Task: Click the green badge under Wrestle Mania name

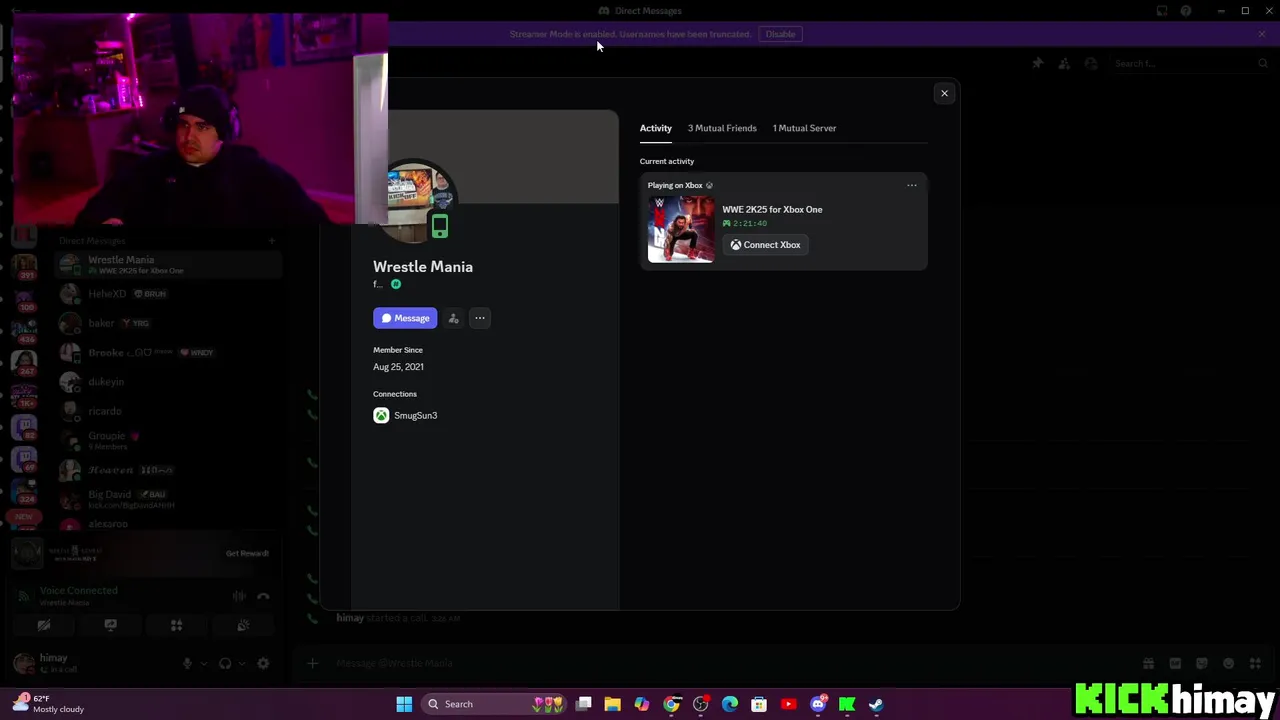Action: [396, 285]
